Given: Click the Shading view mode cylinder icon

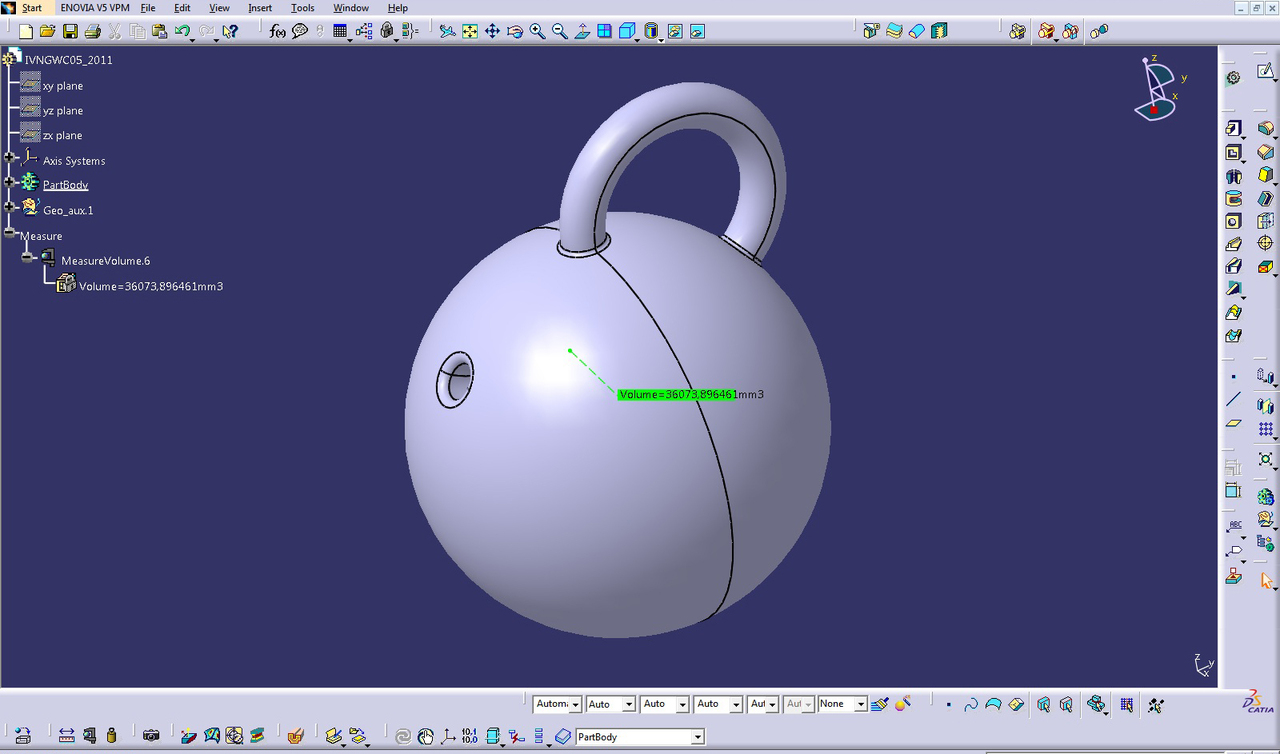Looking at the screenshot, I should 651,31.
